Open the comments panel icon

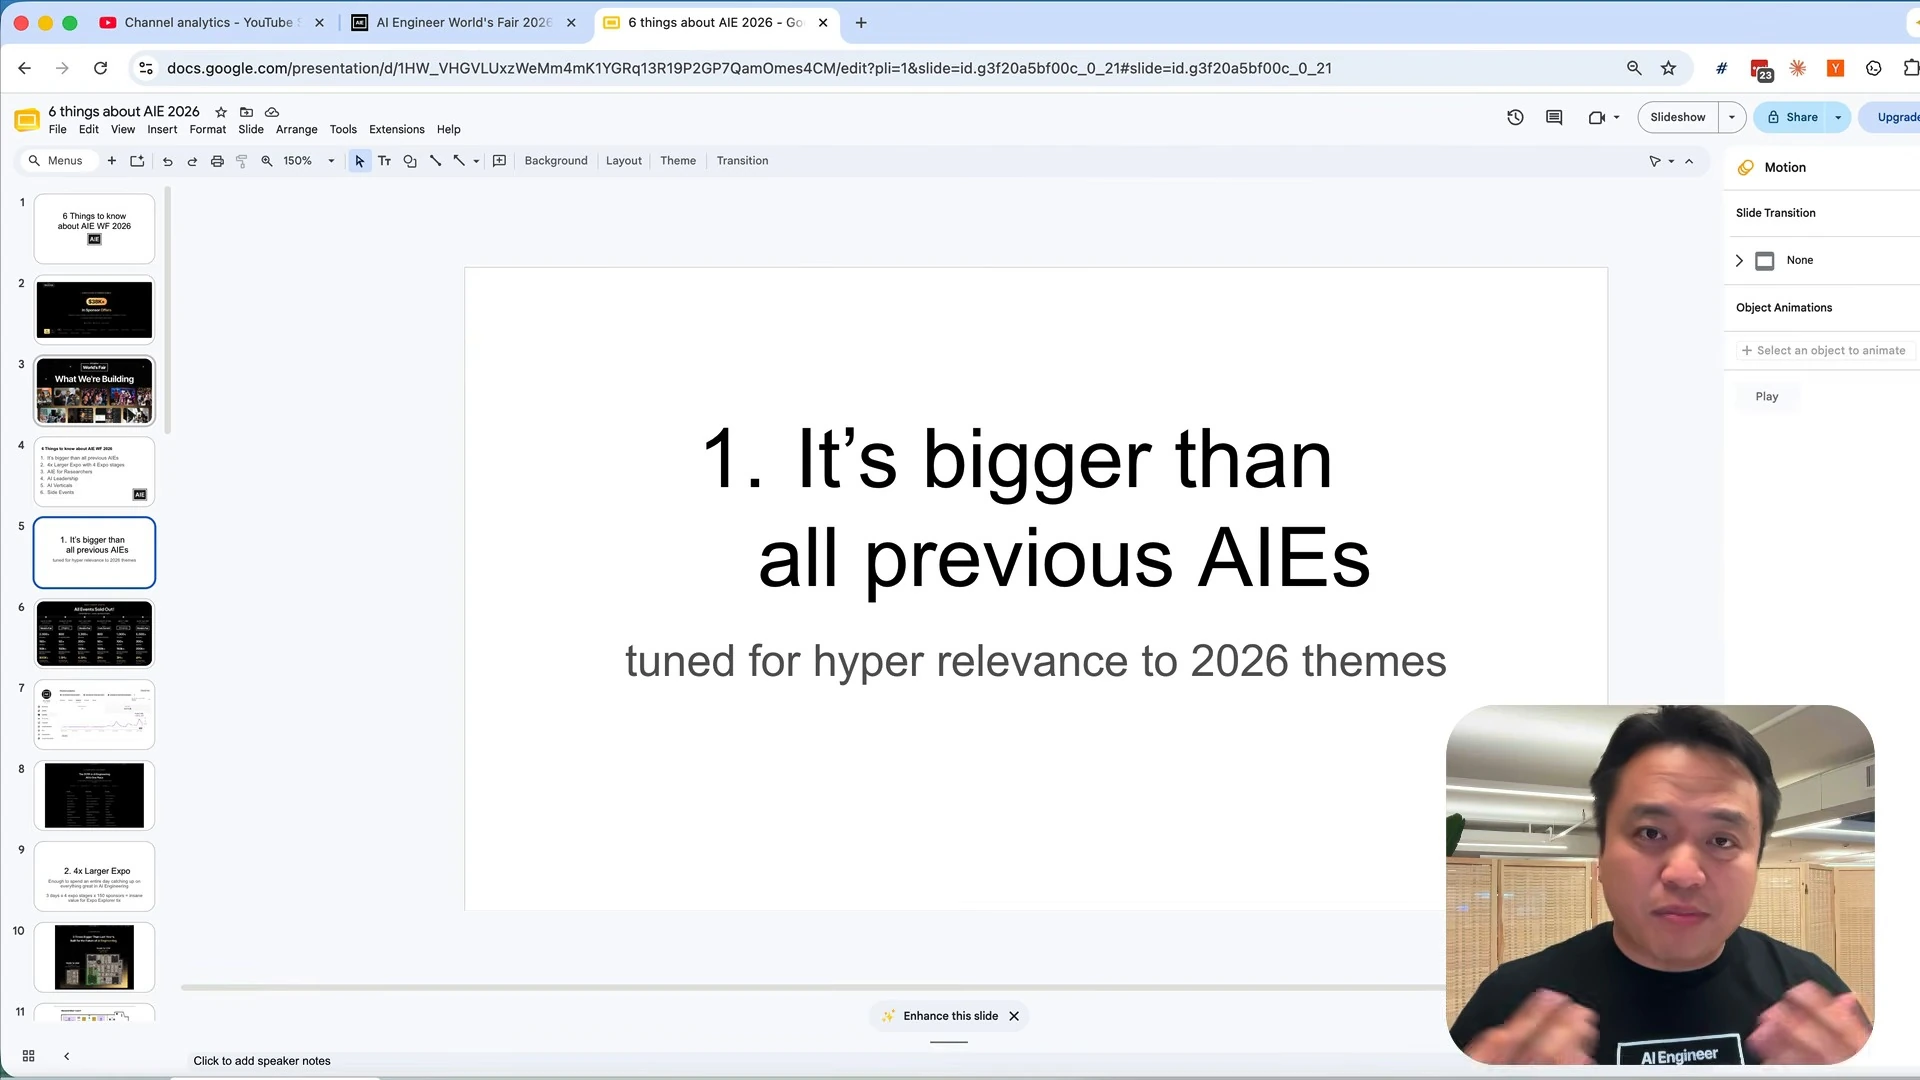1554,117
